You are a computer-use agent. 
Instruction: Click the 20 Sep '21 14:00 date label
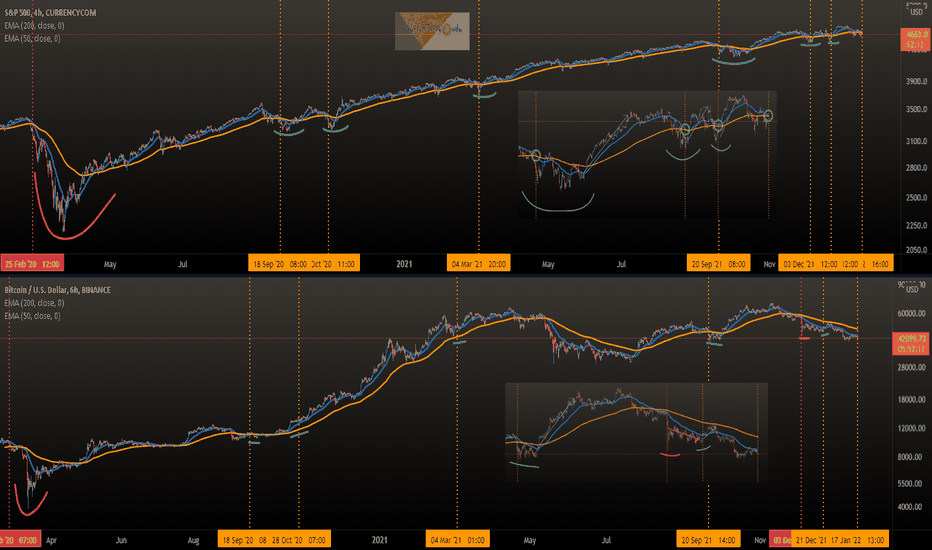[708, 540]
